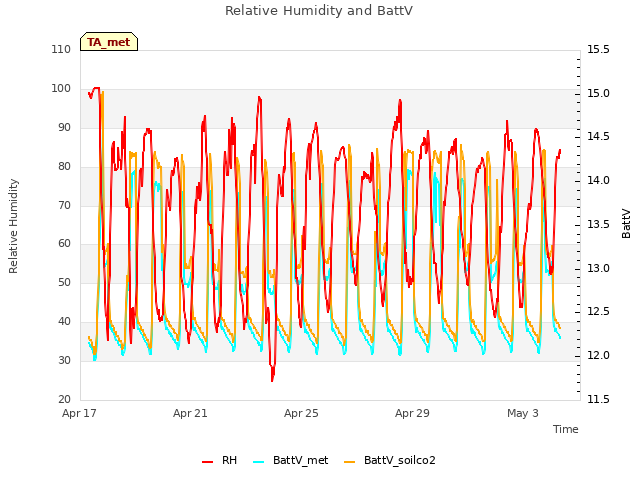Image resolution: width=640 pixels, height=480 pixels.
Task: Click the 110 left axis value
Action: (61, 49)
